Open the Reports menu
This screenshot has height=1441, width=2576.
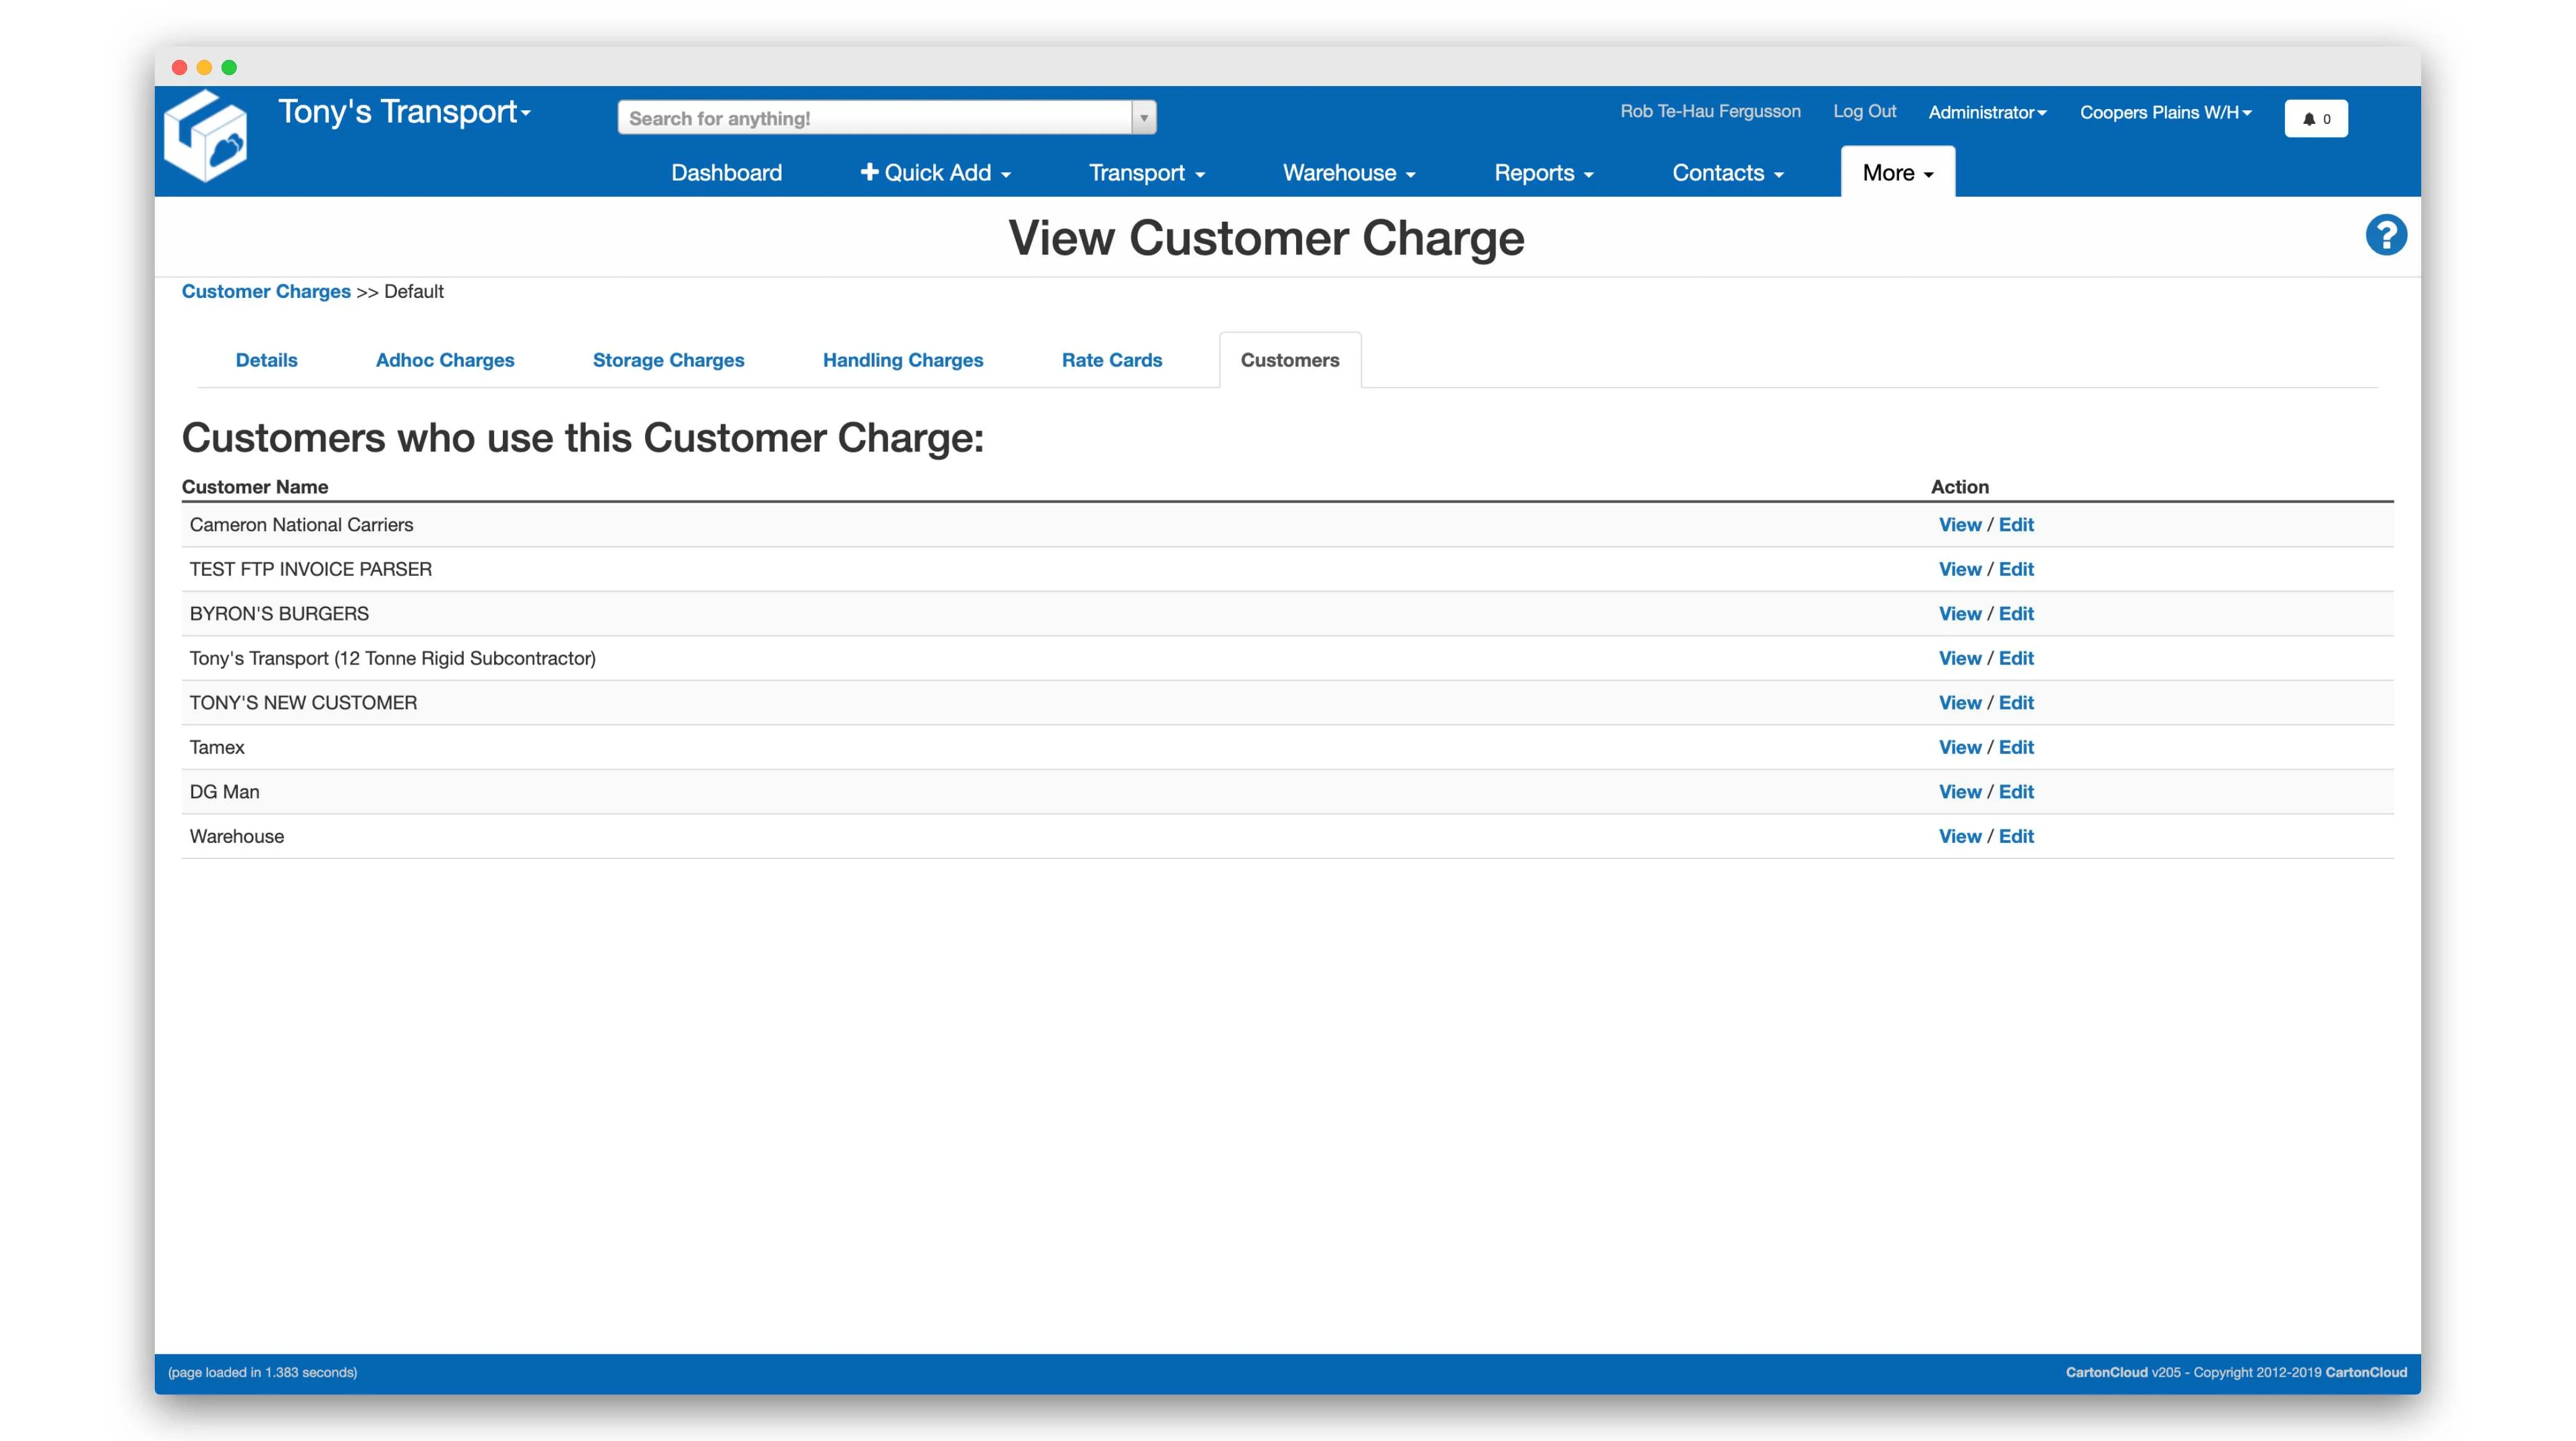coord(1543,173)
